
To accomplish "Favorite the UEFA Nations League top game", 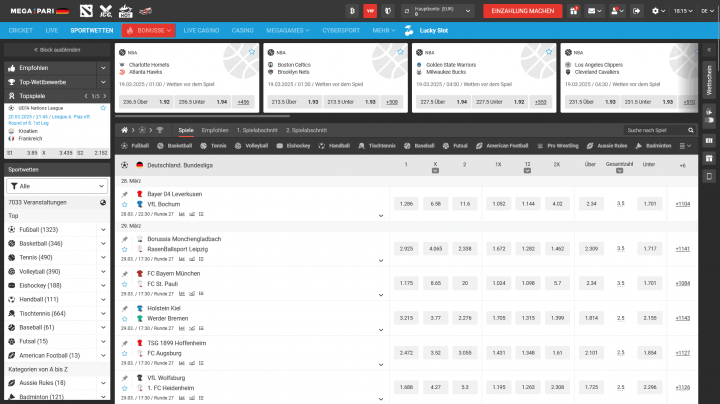I will pyautogui.click(x=103, y=108).
